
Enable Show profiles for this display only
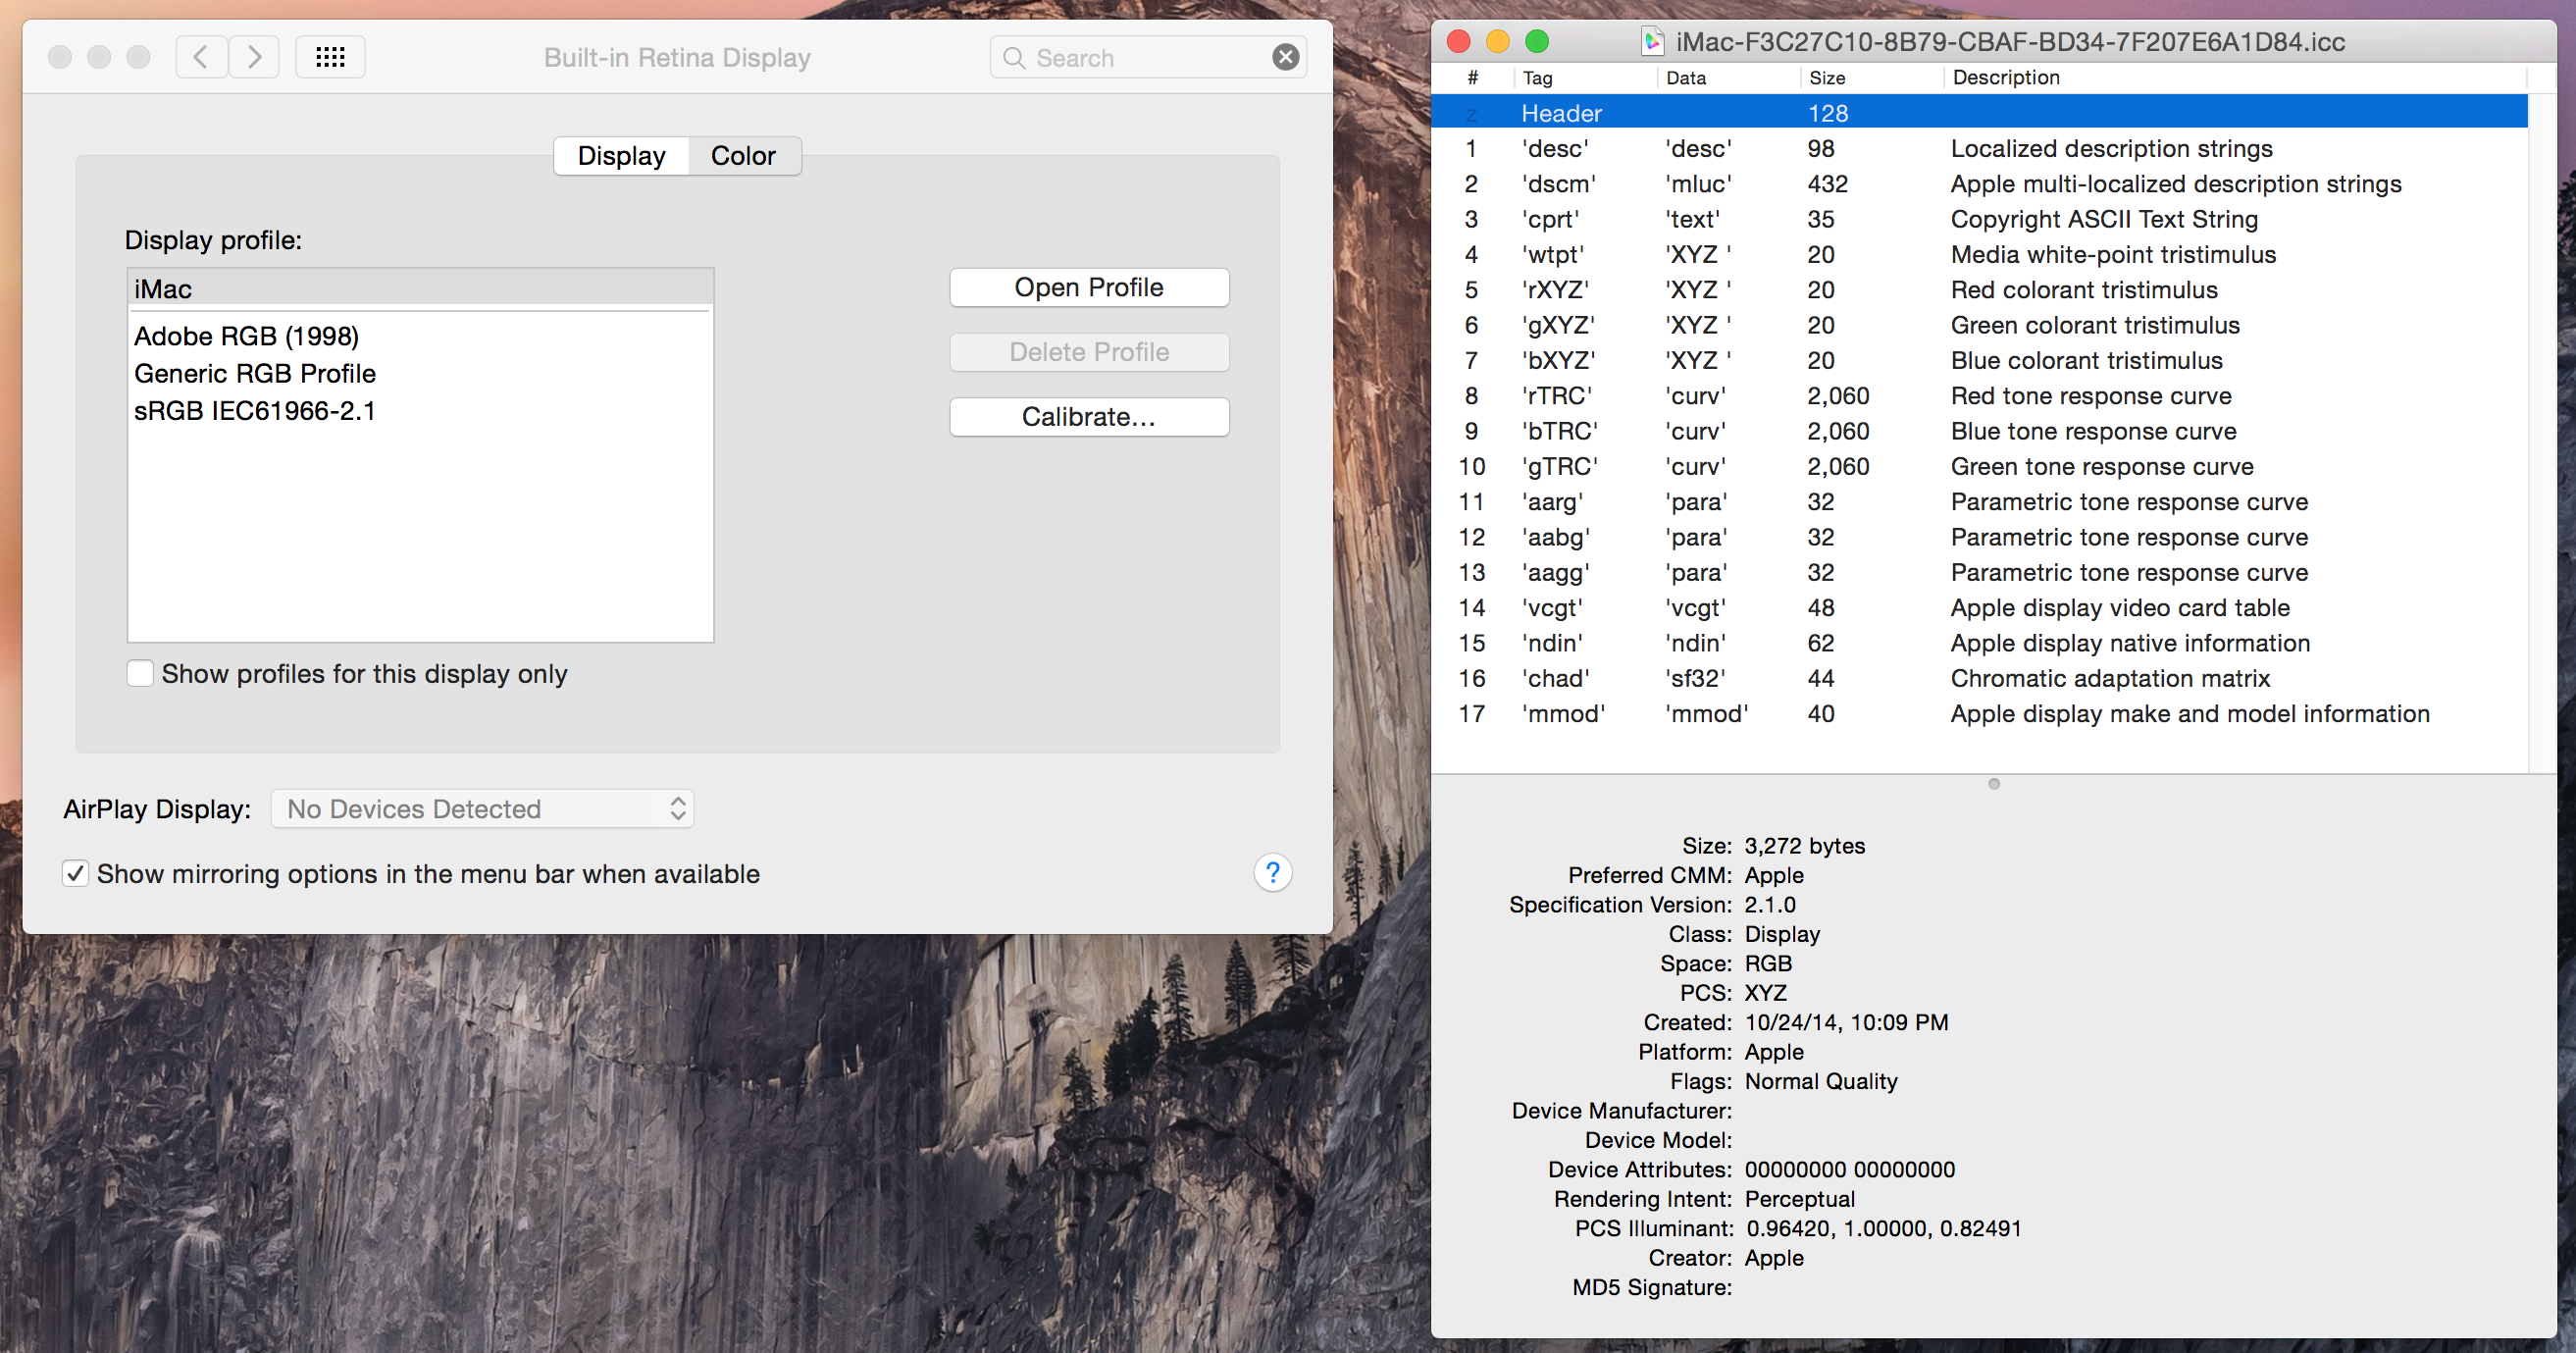click(x=140, y=673)
